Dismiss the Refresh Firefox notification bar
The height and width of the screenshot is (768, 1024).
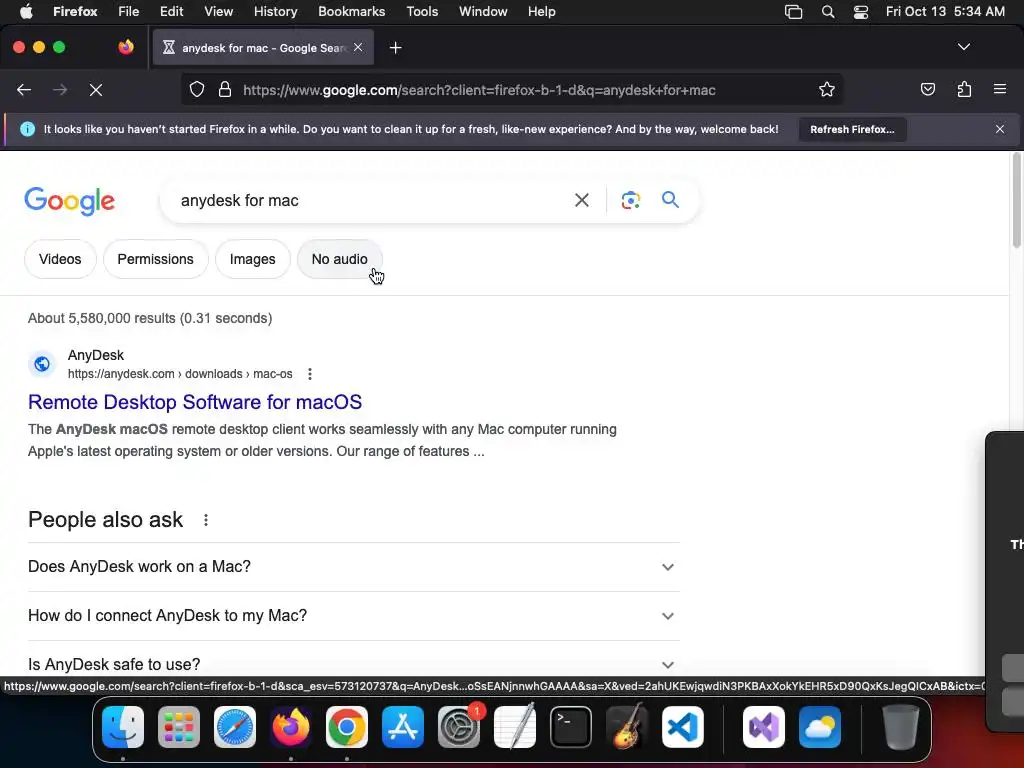click(1000, 129)
